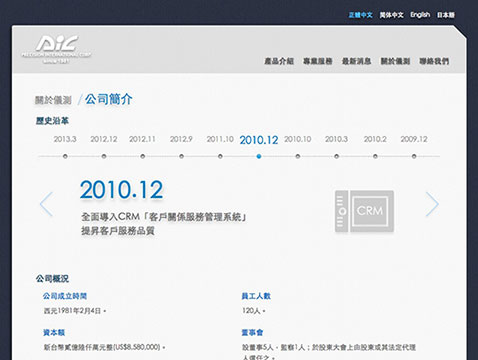Viewport: 478px width, 360px height.
Task: Switch language to 简体中文
Action: [391, 15]
